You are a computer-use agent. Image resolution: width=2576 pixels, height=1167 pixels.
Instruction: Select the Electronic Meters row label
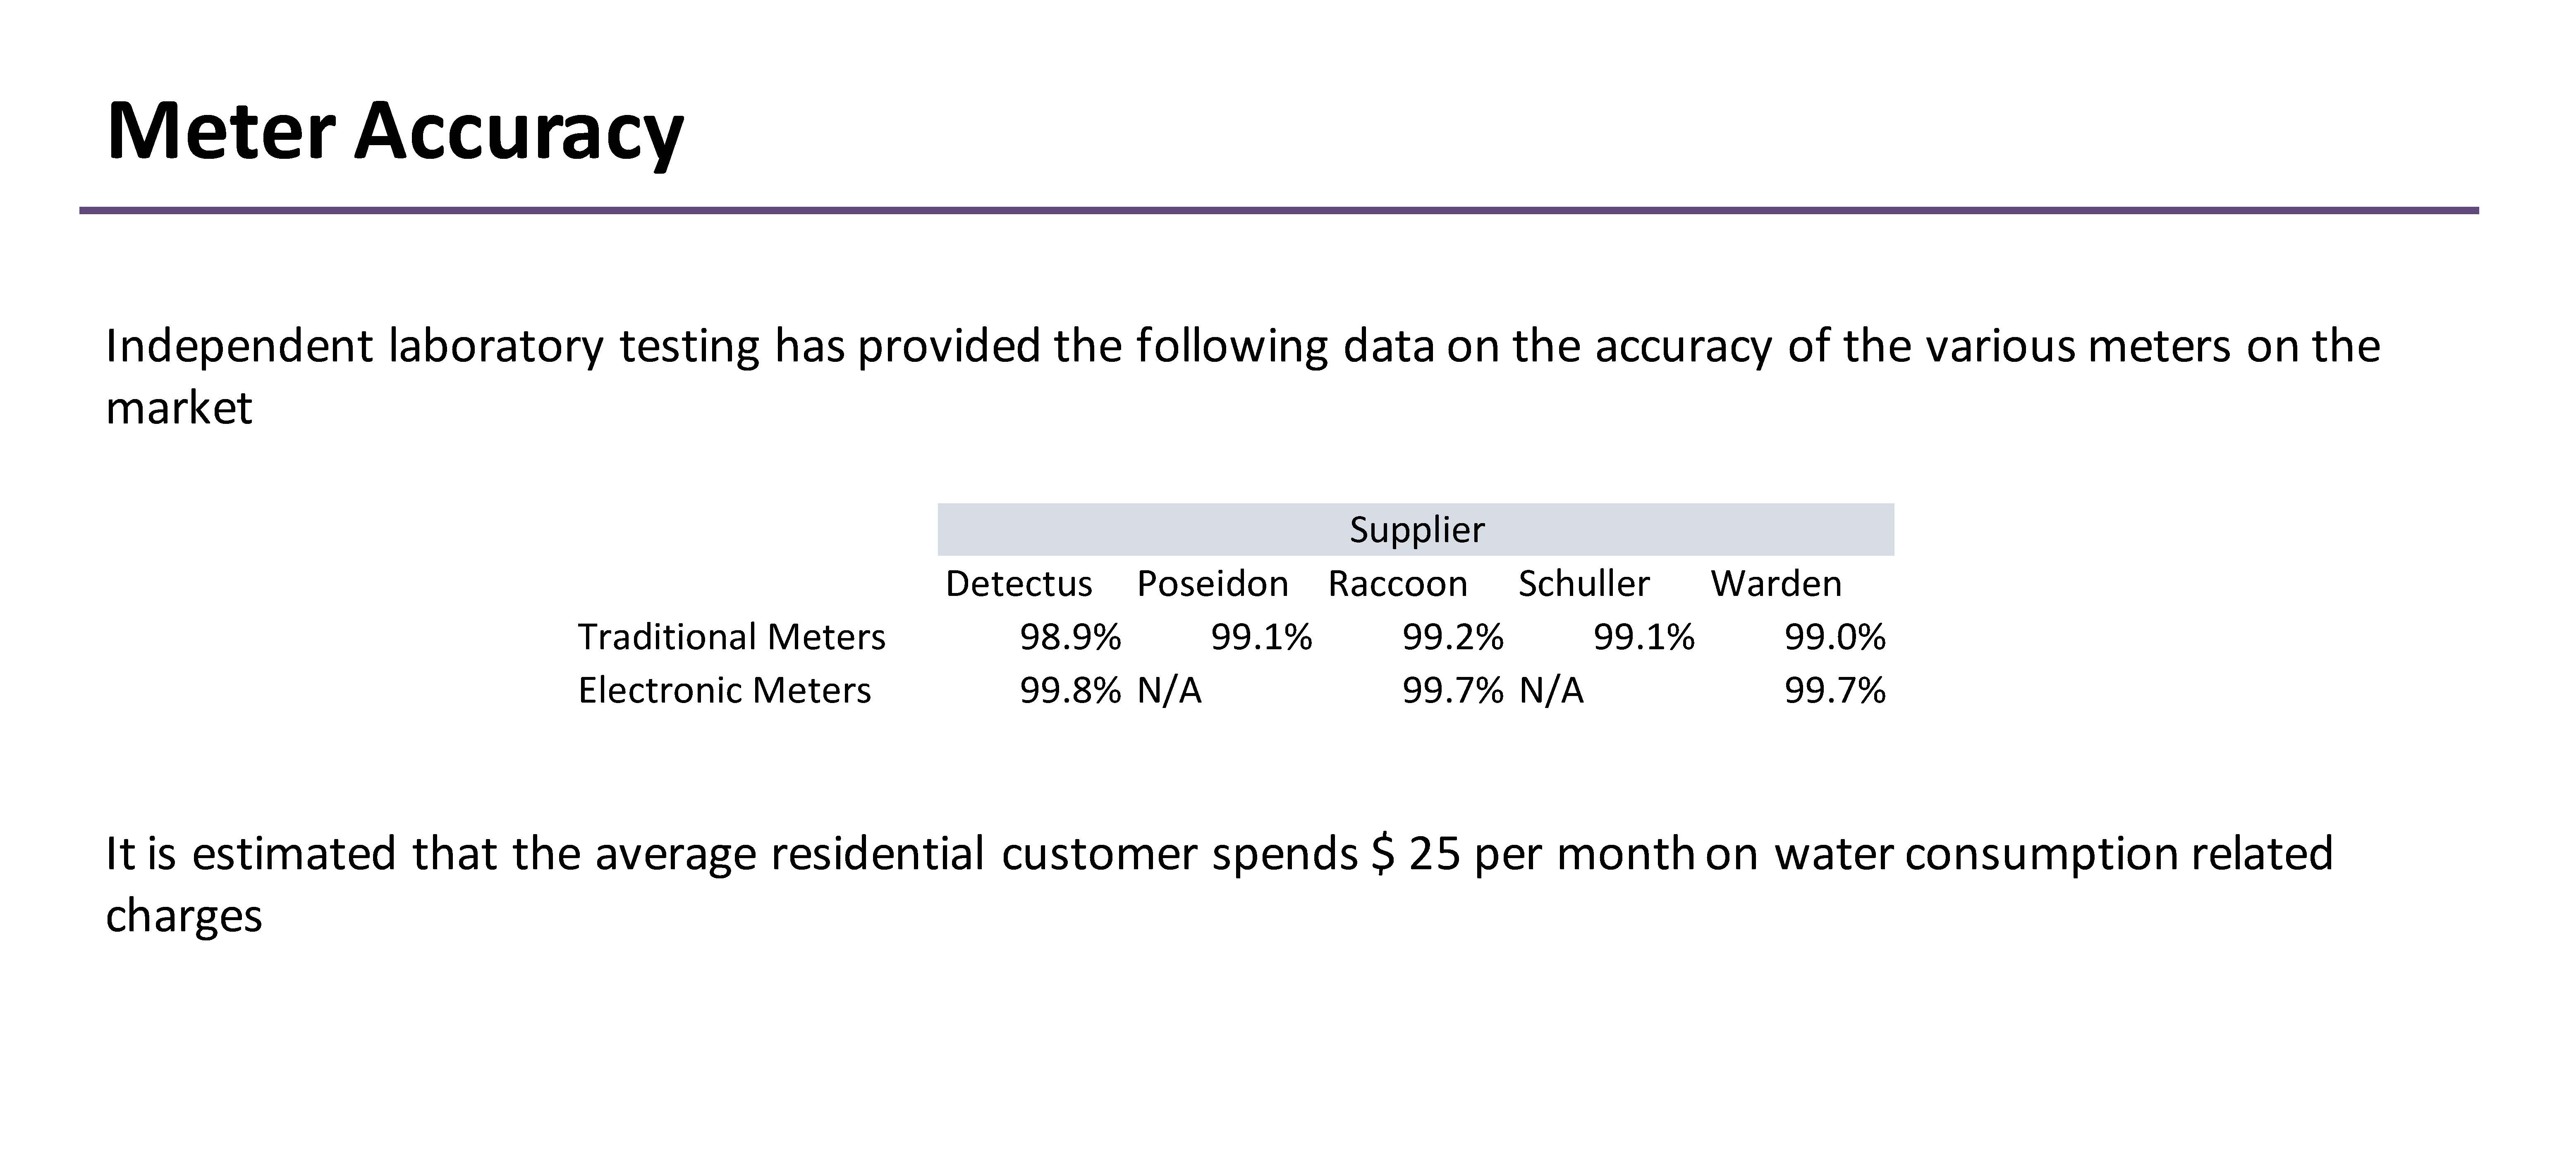[724, 690]
